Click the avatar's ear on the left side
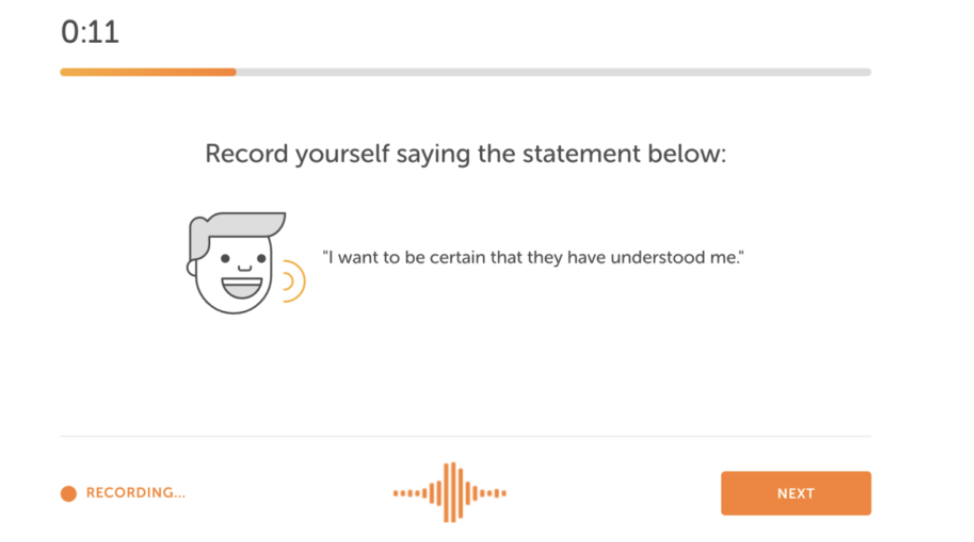The width and height of the screenshot is (974, 542). point(191,268)
